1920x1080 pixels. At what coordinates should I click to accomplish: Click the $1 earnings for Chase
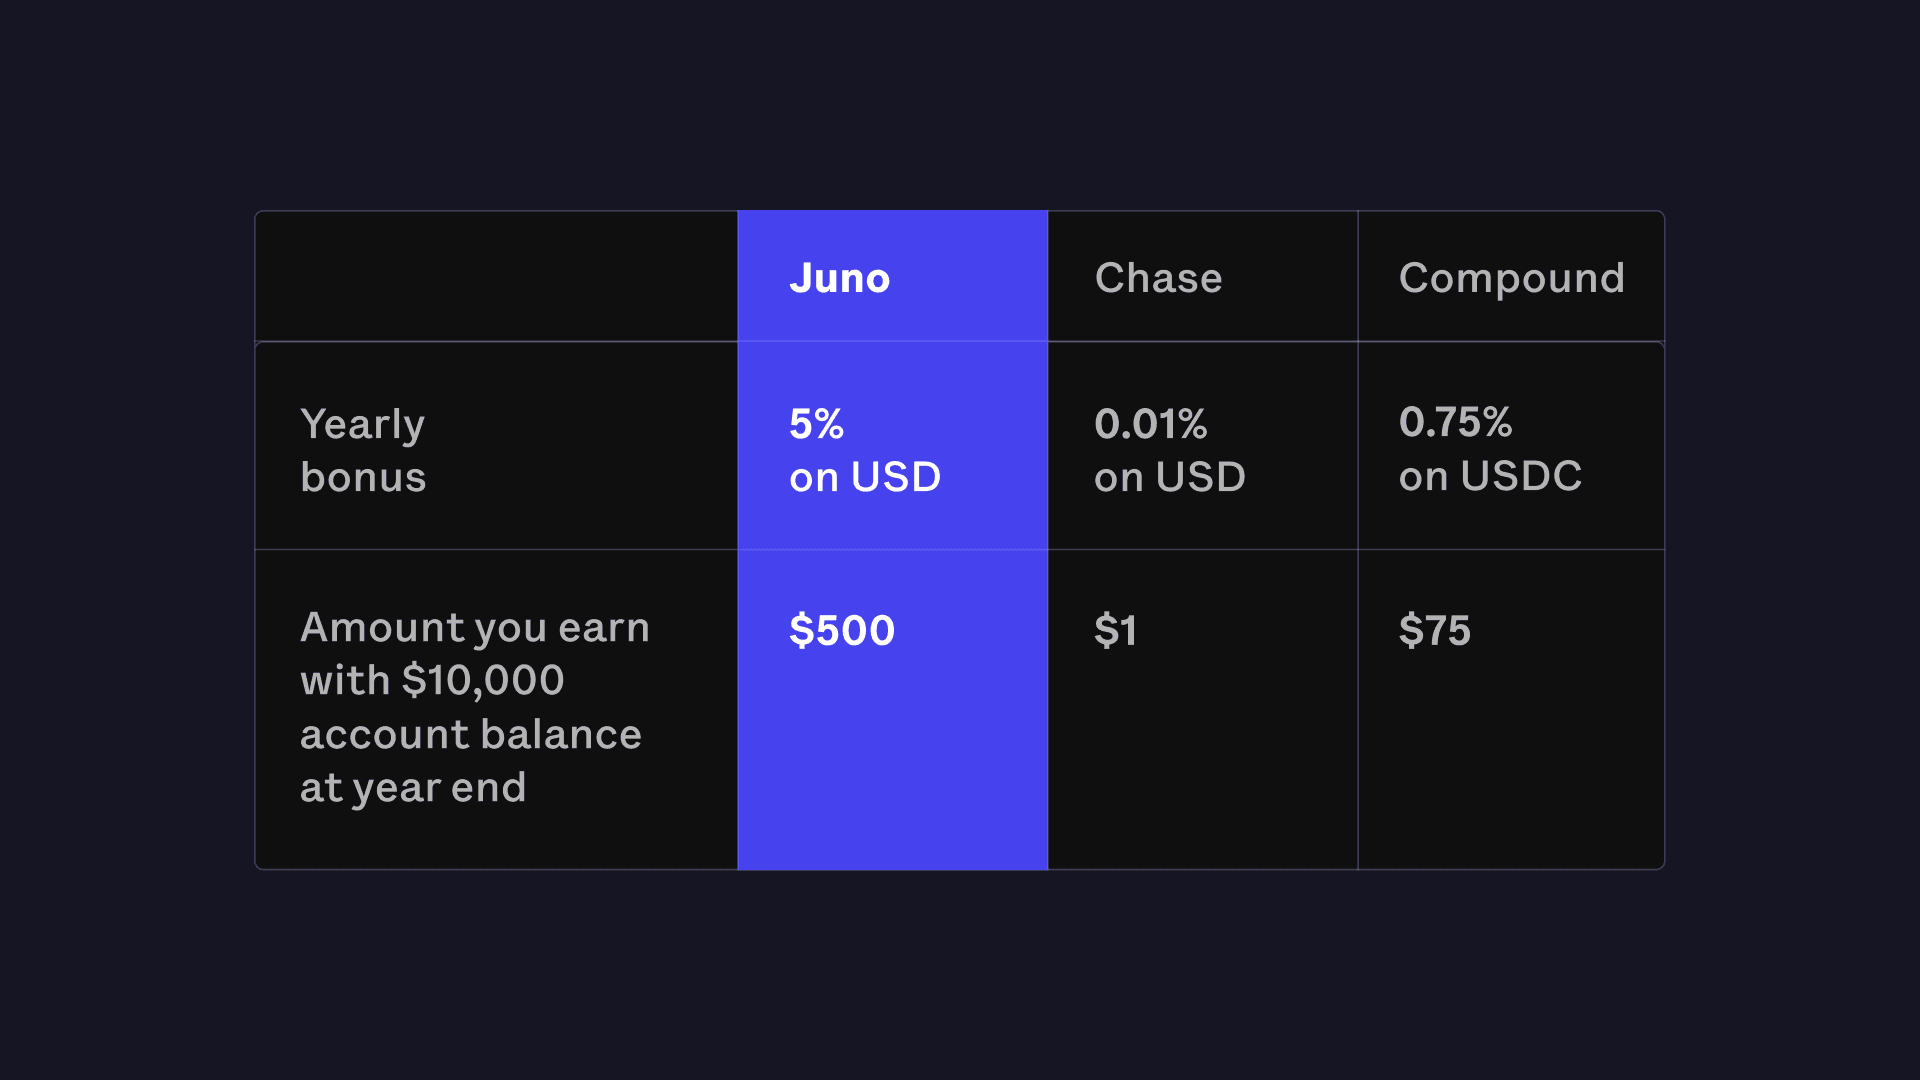point(1115,631)
